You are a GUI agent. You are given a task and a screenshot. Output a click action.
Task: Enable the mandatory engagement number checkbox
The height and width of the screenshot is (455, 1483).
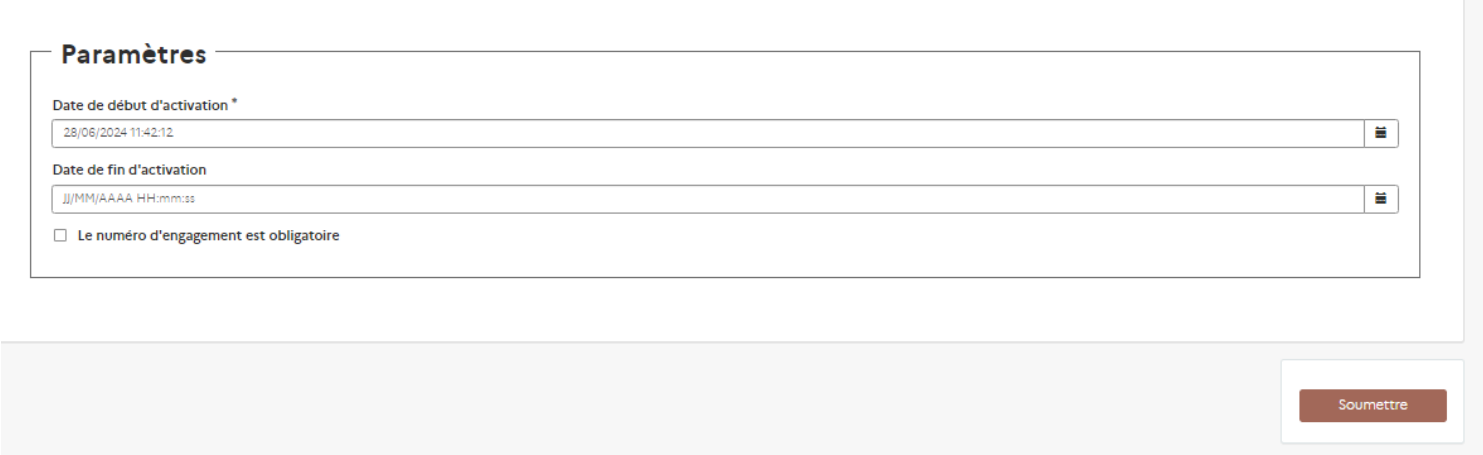61,236
